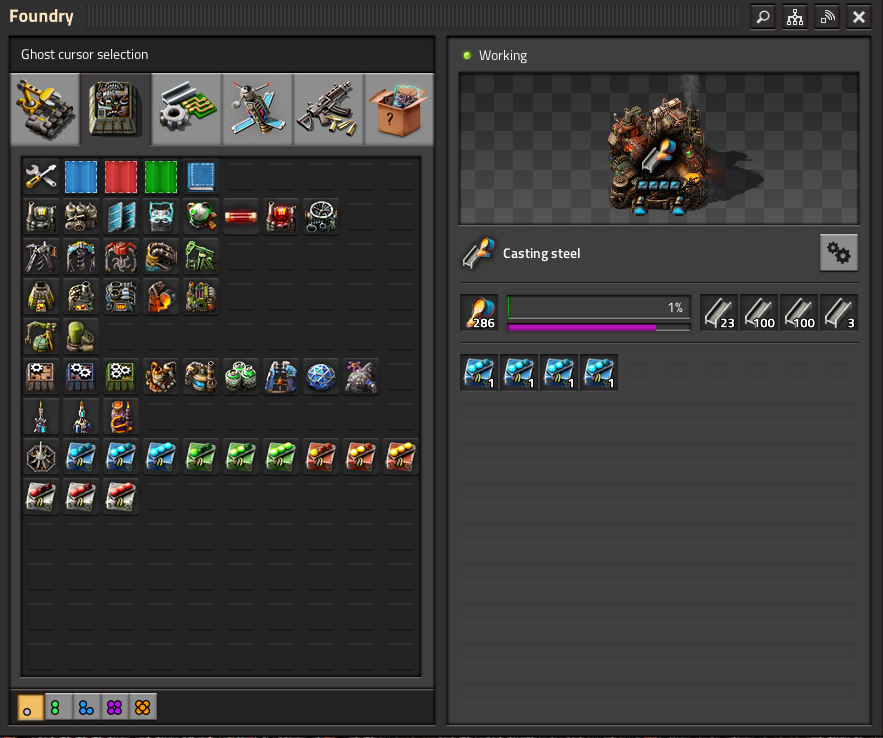Choose the boiler ghost item
This screenshot has height=738, width=883.
pos(41,217)
